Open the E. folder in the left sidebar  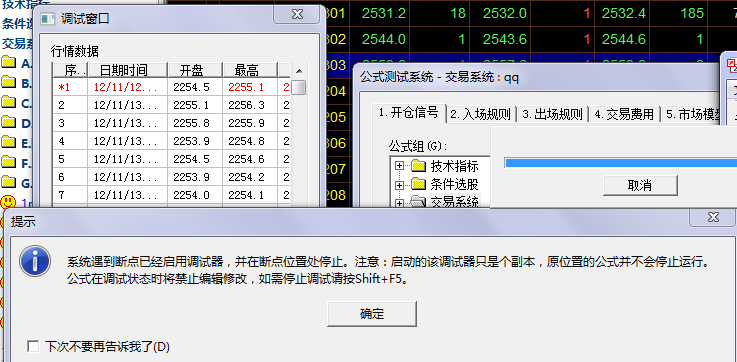(x=16, y=142)
